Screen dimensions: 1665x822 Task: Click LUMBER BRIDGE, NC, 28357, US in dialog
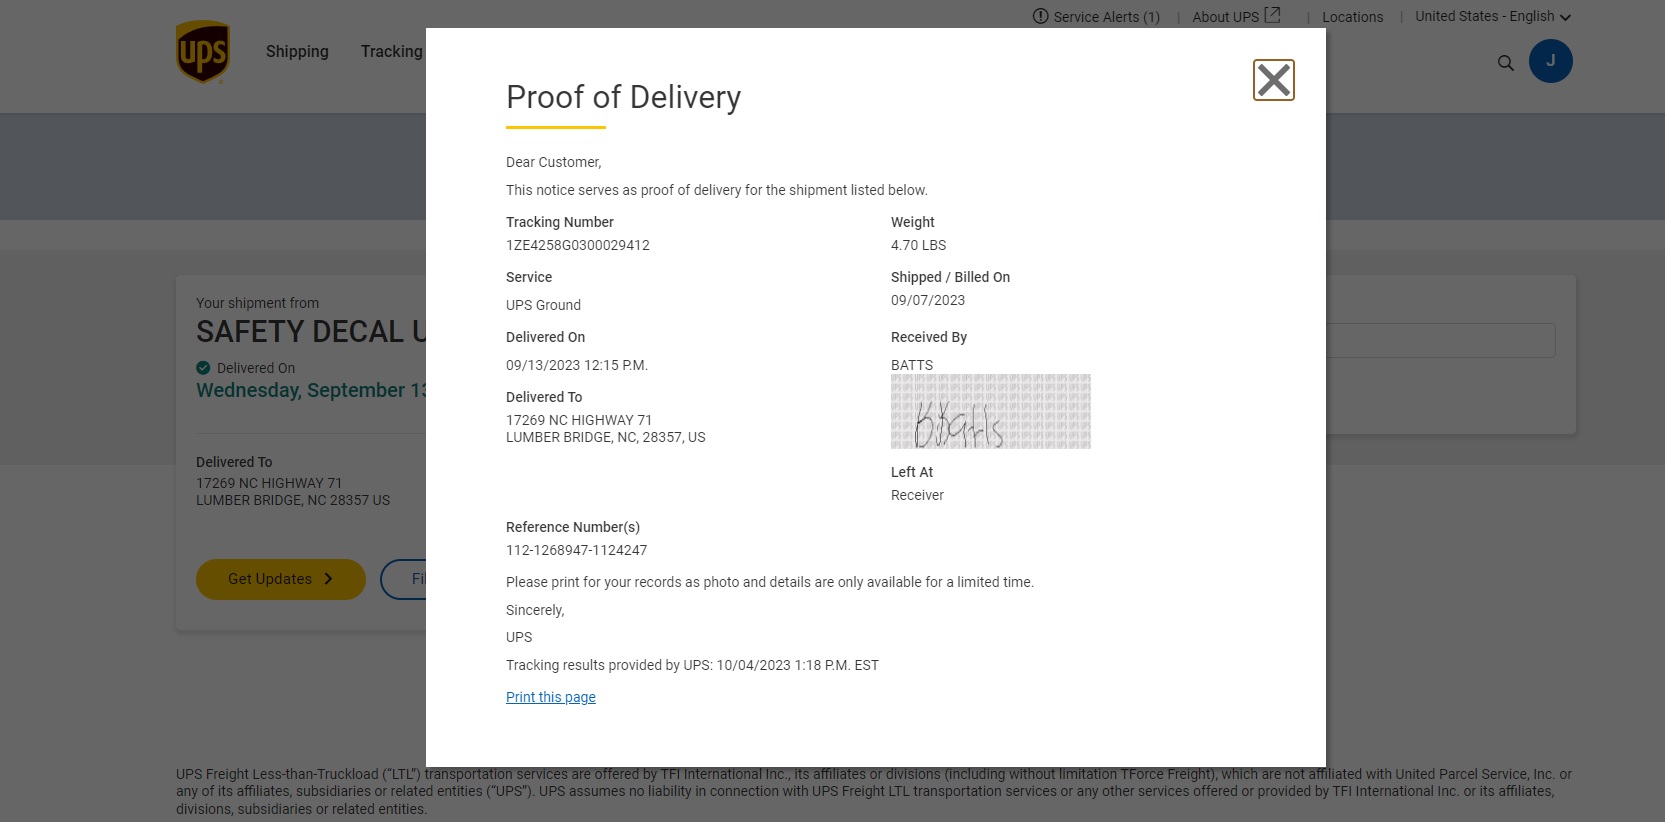tap(606, 437)
